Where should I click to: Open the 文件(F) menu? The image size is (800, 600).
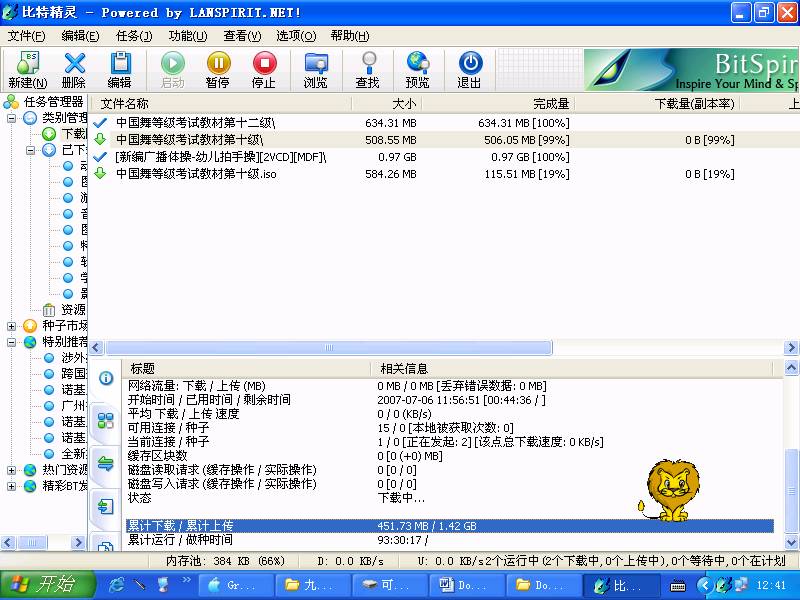point(27,36)
